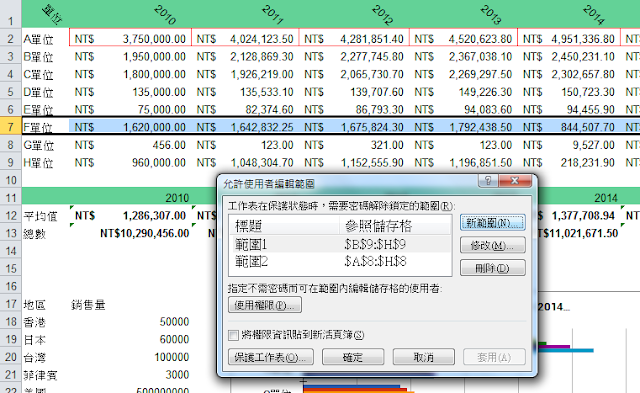Screen dimensions: 640x393
Task: Click 香港 cell
Action: tap(34, 322)
